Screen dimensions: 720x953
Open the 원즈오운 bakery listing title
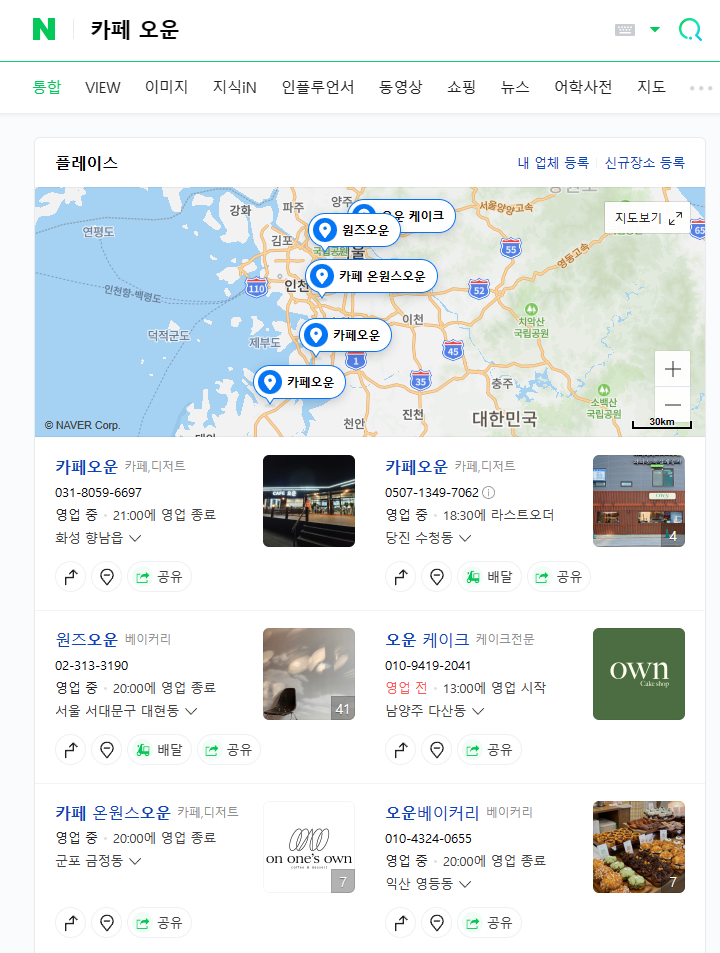click(86, 639)
